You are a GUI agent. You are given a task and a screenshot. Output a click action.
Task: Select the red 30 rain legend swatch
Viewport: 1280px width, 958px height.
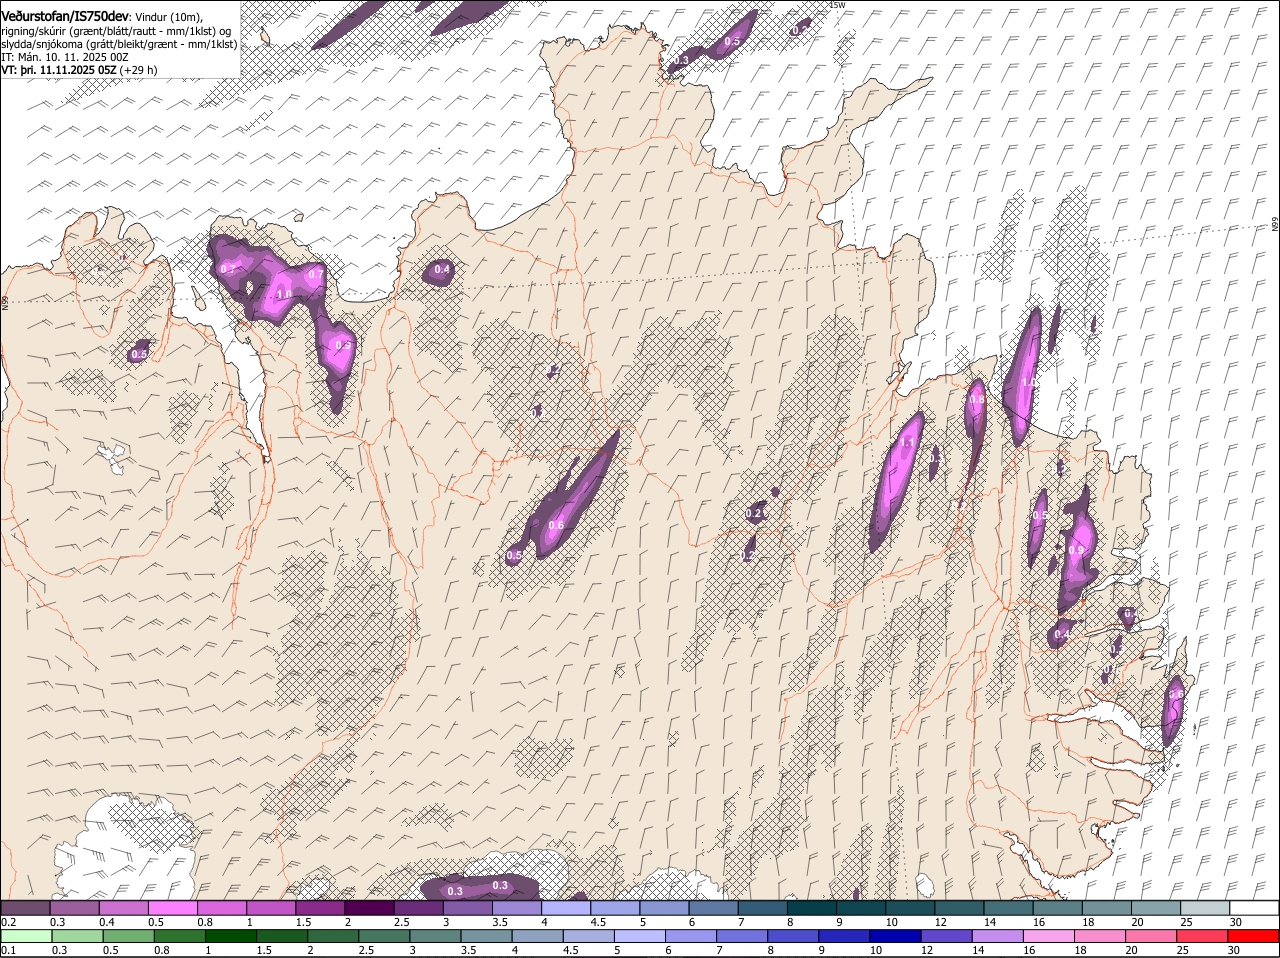tap(1254, 936)
